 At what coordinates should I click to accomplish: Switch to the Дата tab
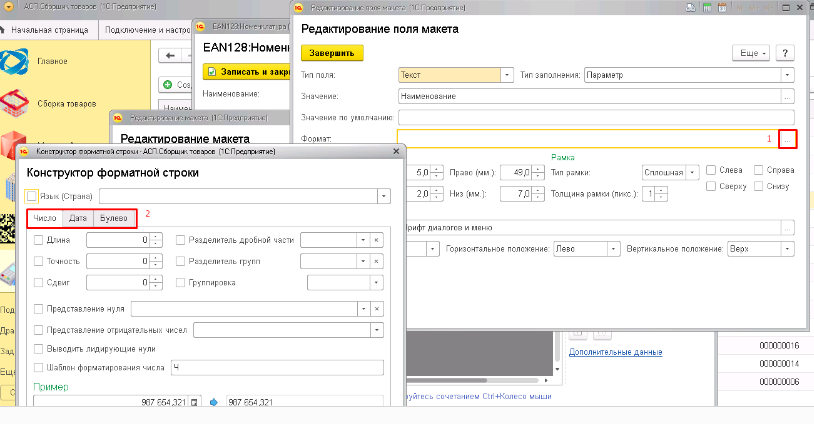click(x=78, y=218)
